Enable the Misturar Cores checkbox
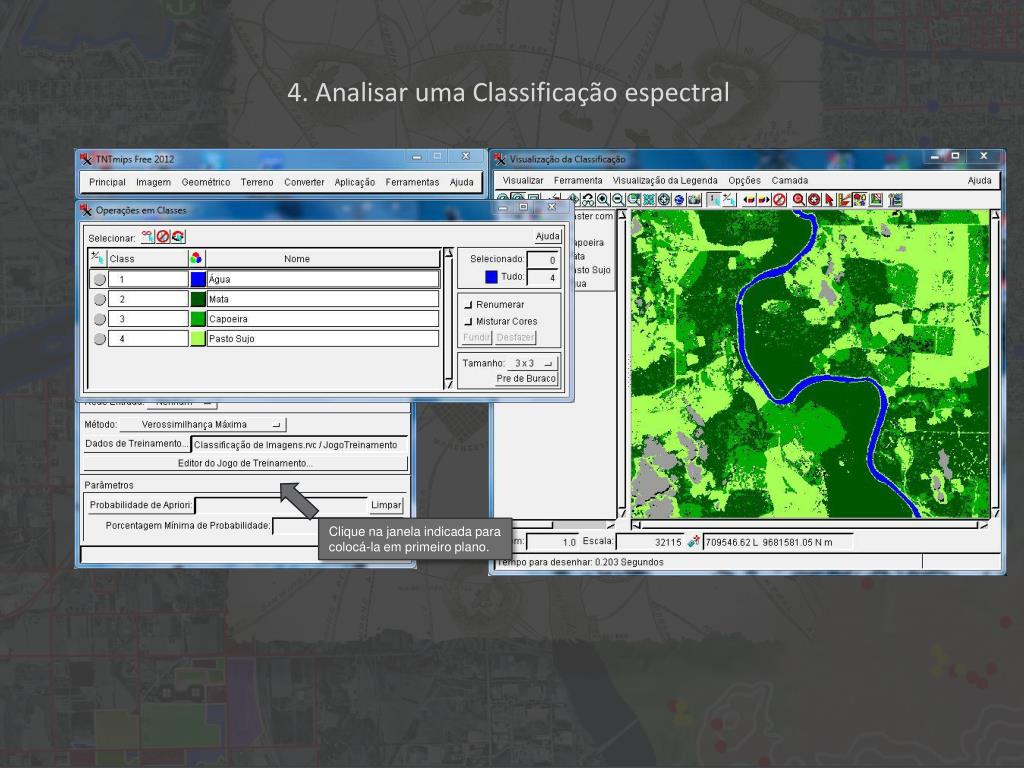Screen dimensions: 1024x768 click(468, 321)
